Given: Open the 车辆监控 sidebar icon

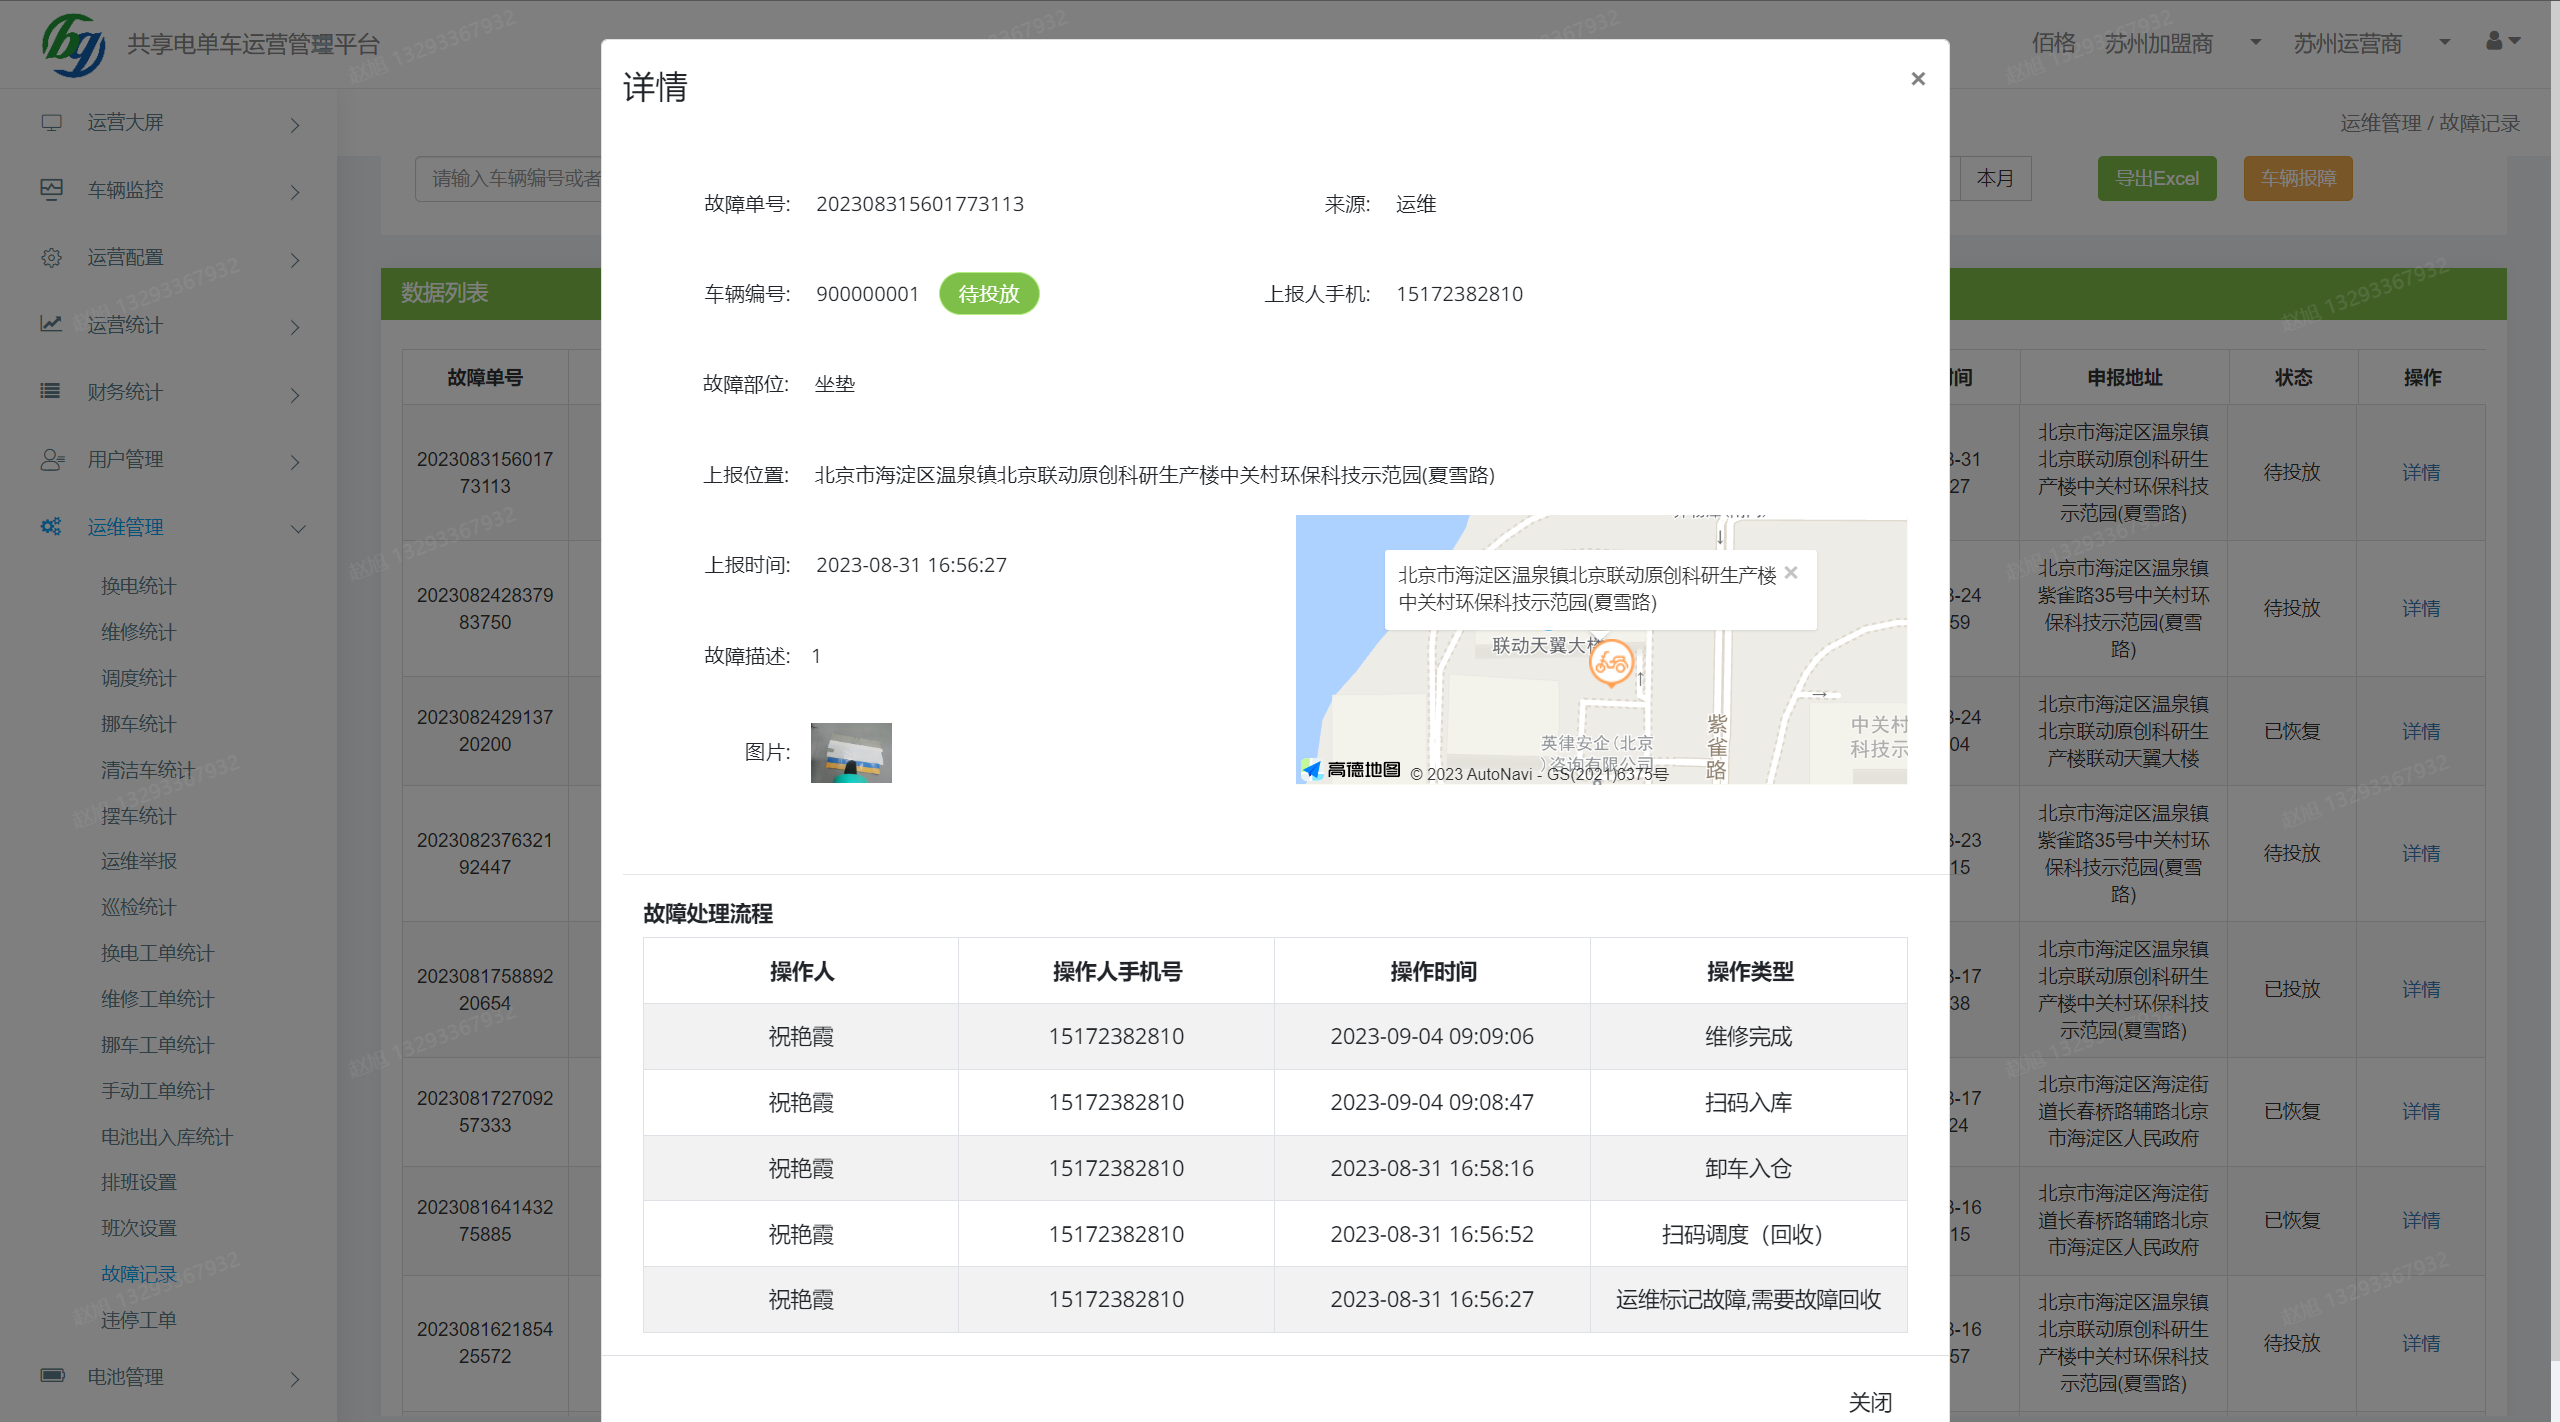Looking at the screenshot, I should click(x=51, y=189).
